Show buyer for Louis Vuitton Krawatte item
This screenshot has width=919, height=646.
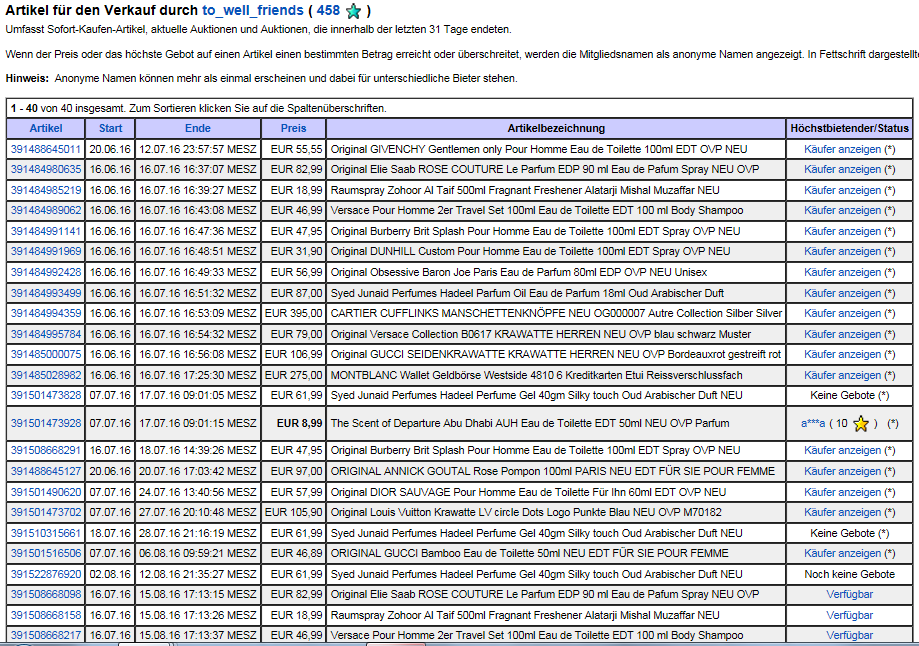842,512
